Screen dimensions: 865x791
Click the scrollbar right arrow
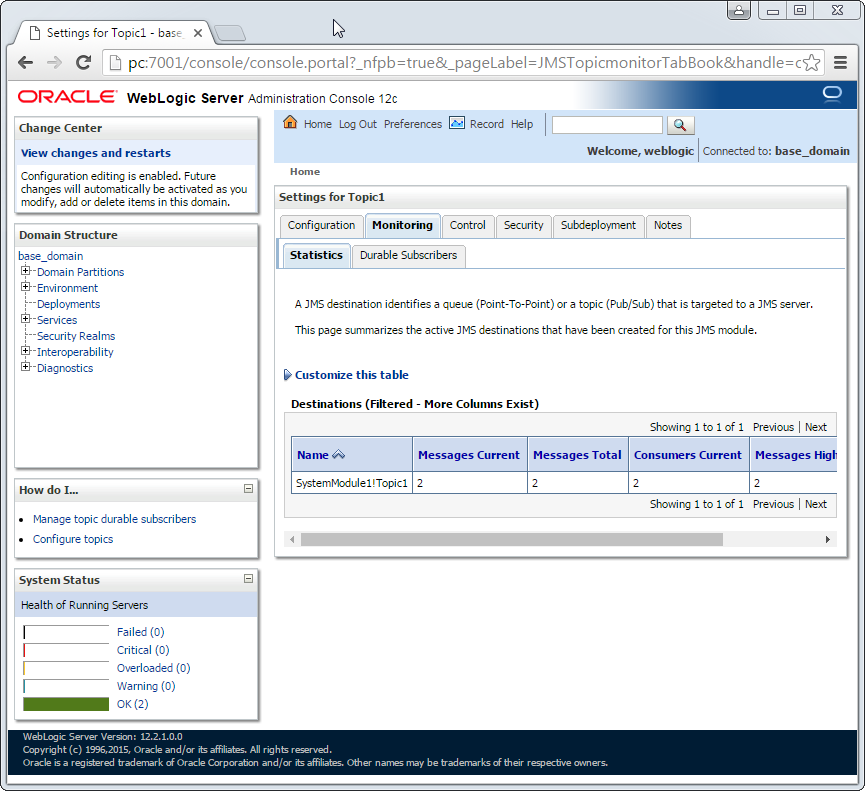827,539
